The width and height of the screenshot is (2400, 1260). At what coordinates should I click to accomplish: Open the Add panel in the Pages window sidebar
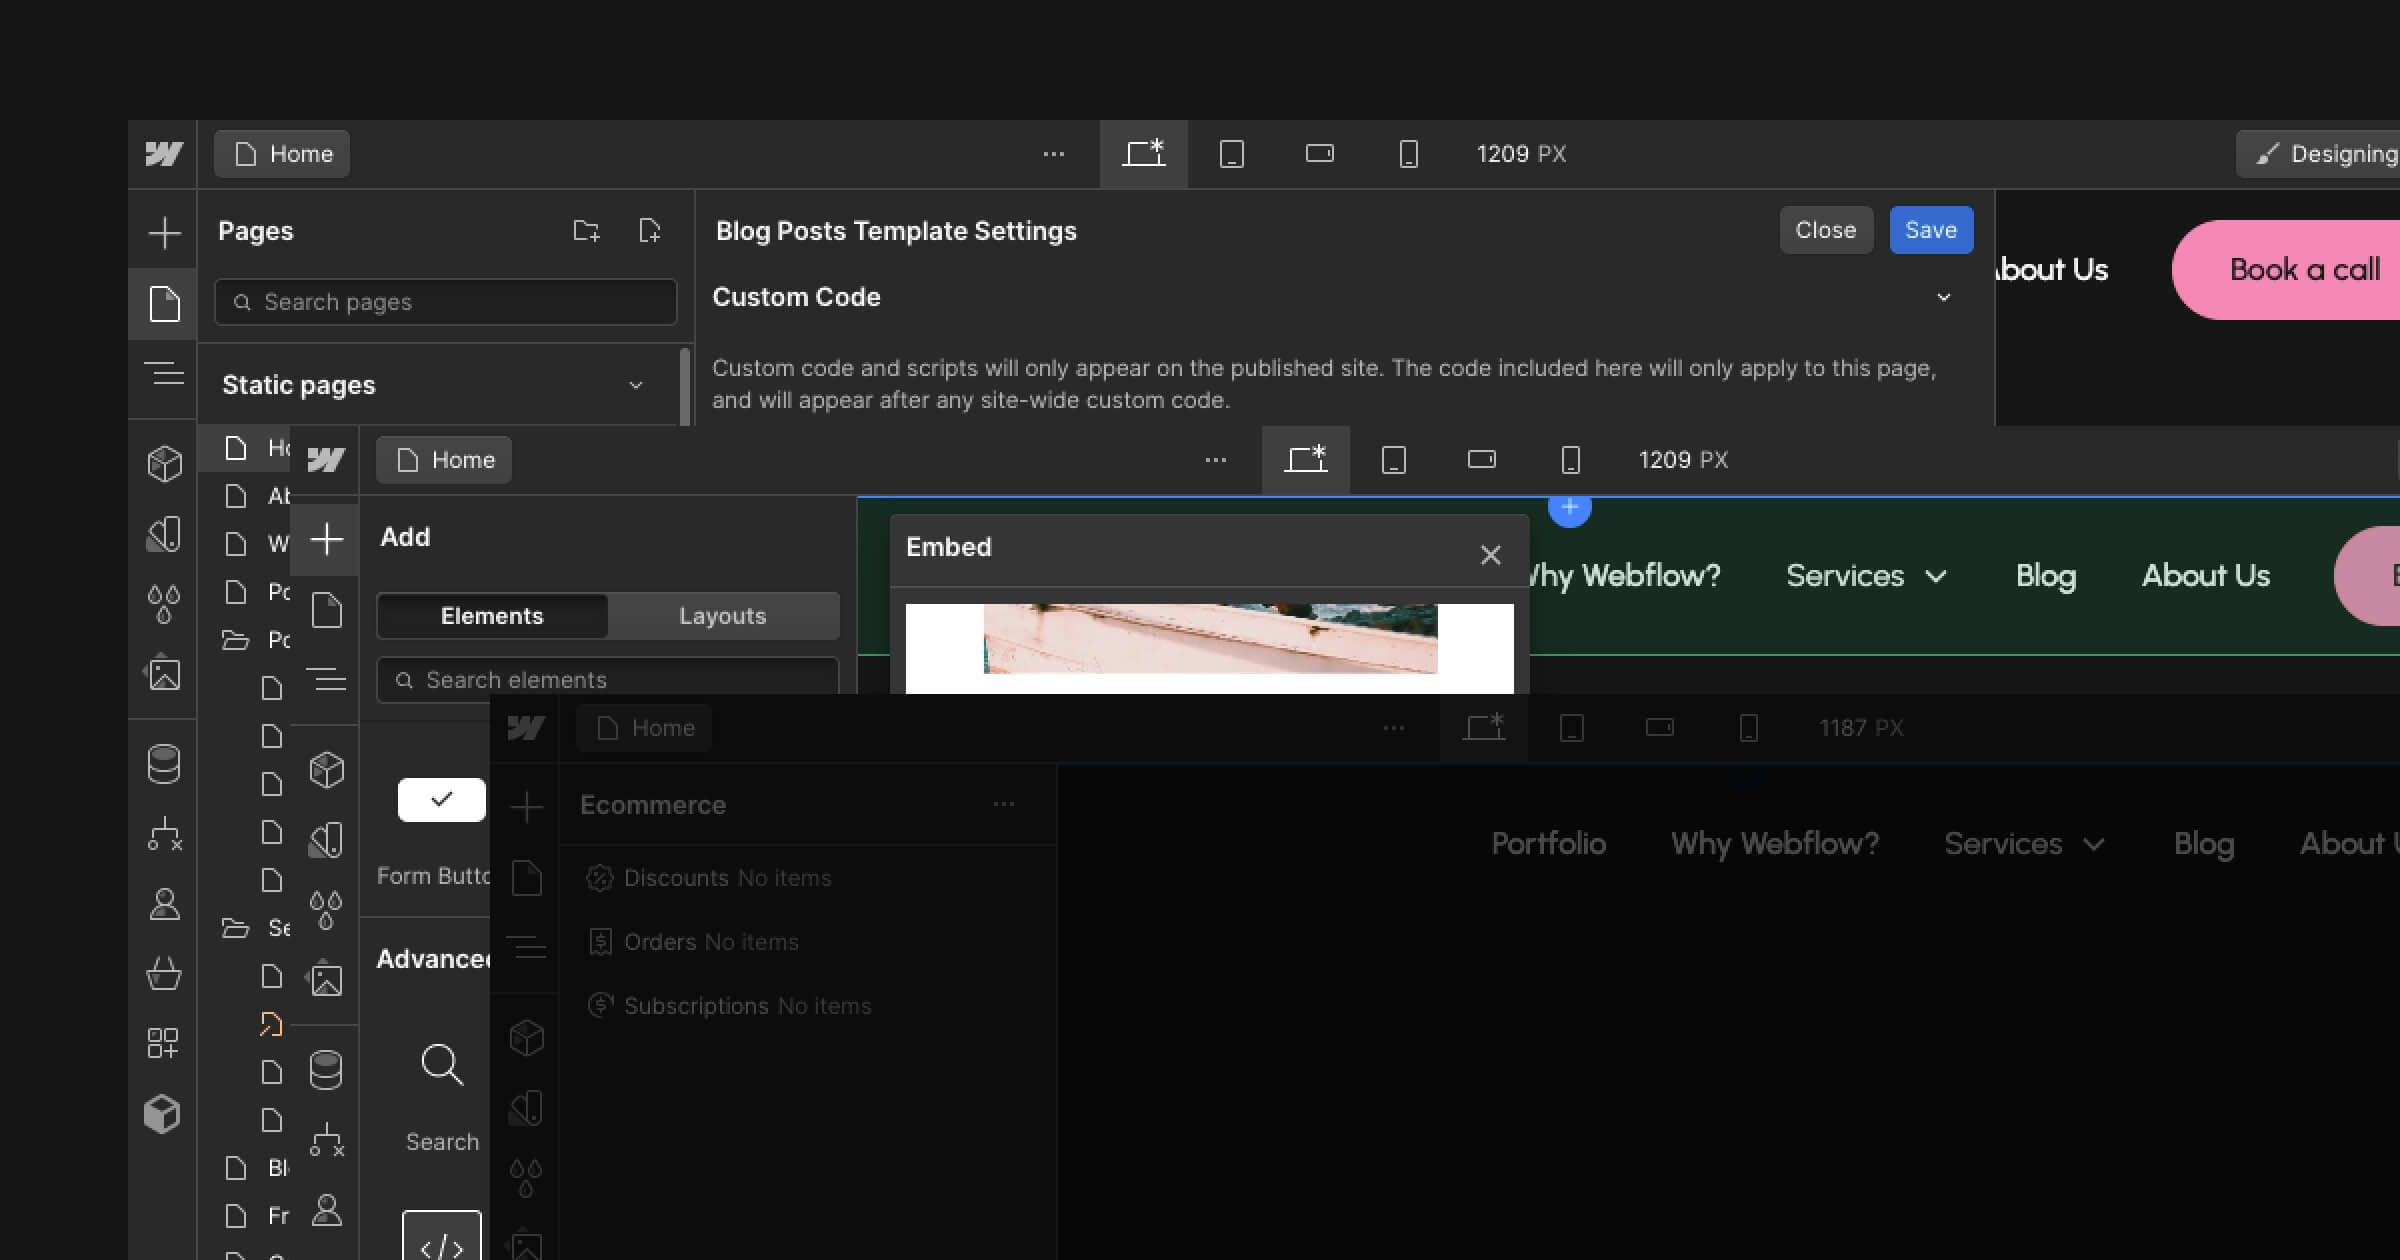(164, 233)
